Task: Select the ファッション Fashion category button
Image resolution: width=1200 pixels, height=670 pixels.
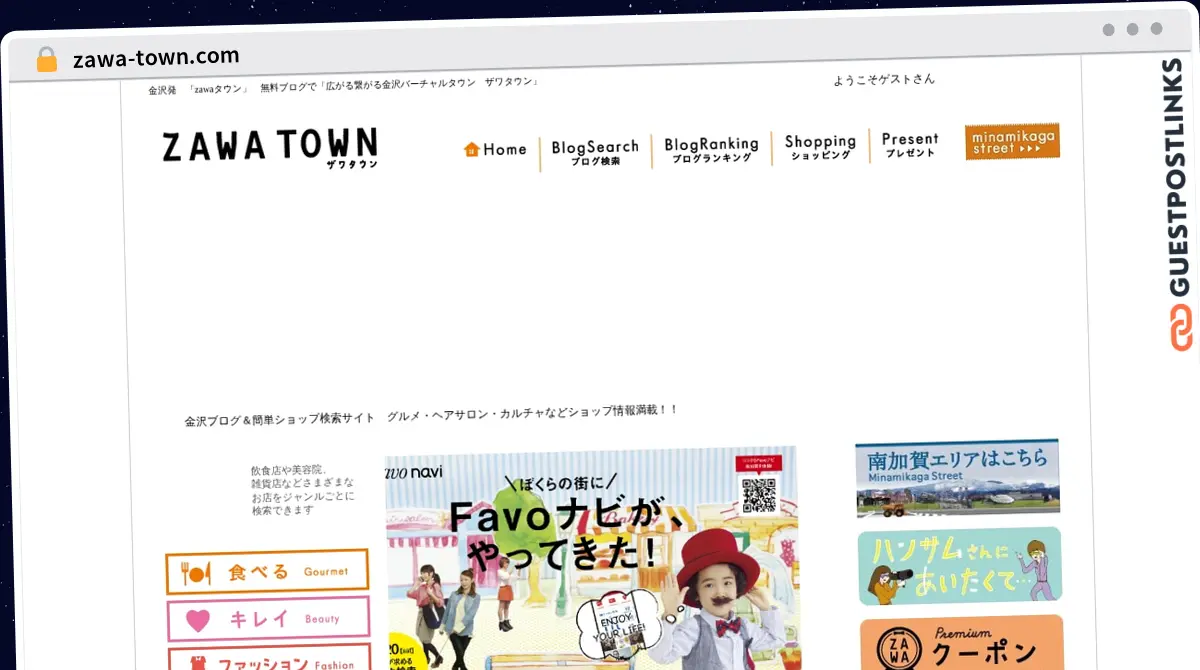Action: [x=267, y=659]
